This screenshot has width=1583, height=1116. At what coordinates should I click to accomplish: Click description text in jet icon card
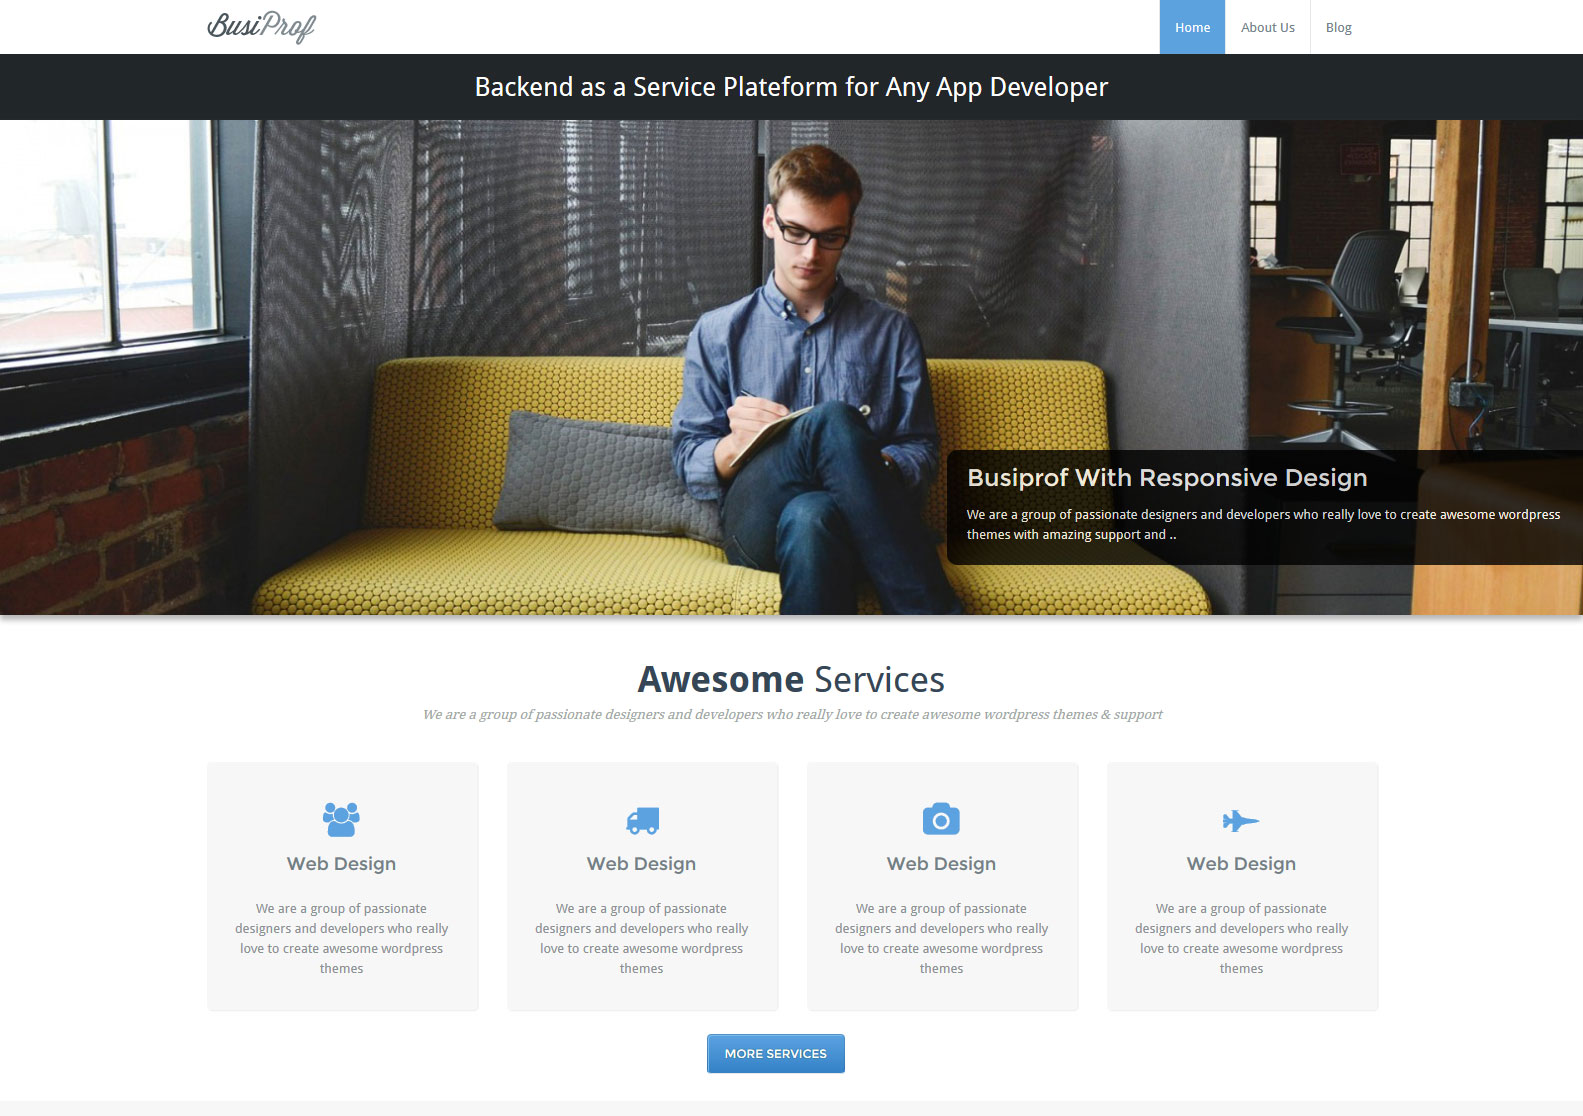(1241, 938)
